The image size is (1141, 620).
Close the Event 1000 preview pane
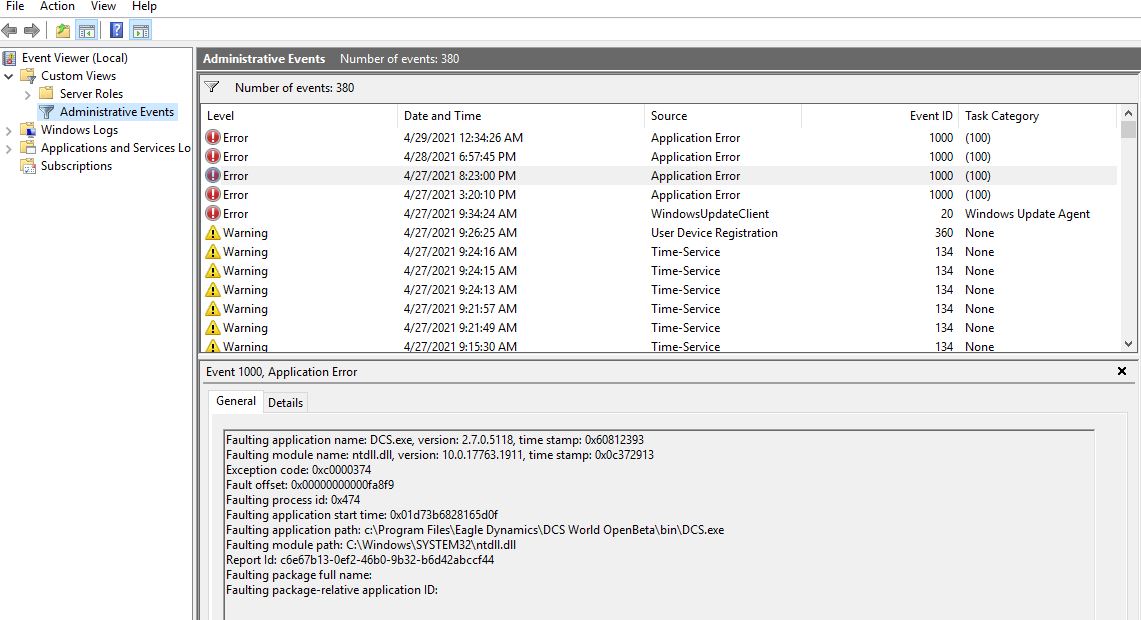(1122, 371)
